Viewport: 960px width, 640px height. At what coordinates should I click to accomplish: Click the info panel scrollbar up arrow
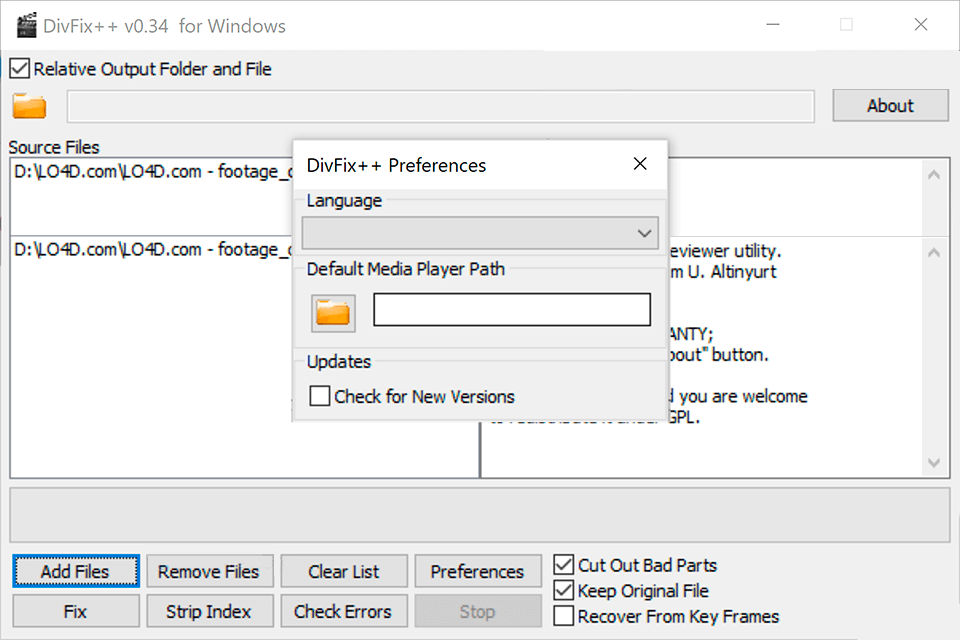point(932,252)
